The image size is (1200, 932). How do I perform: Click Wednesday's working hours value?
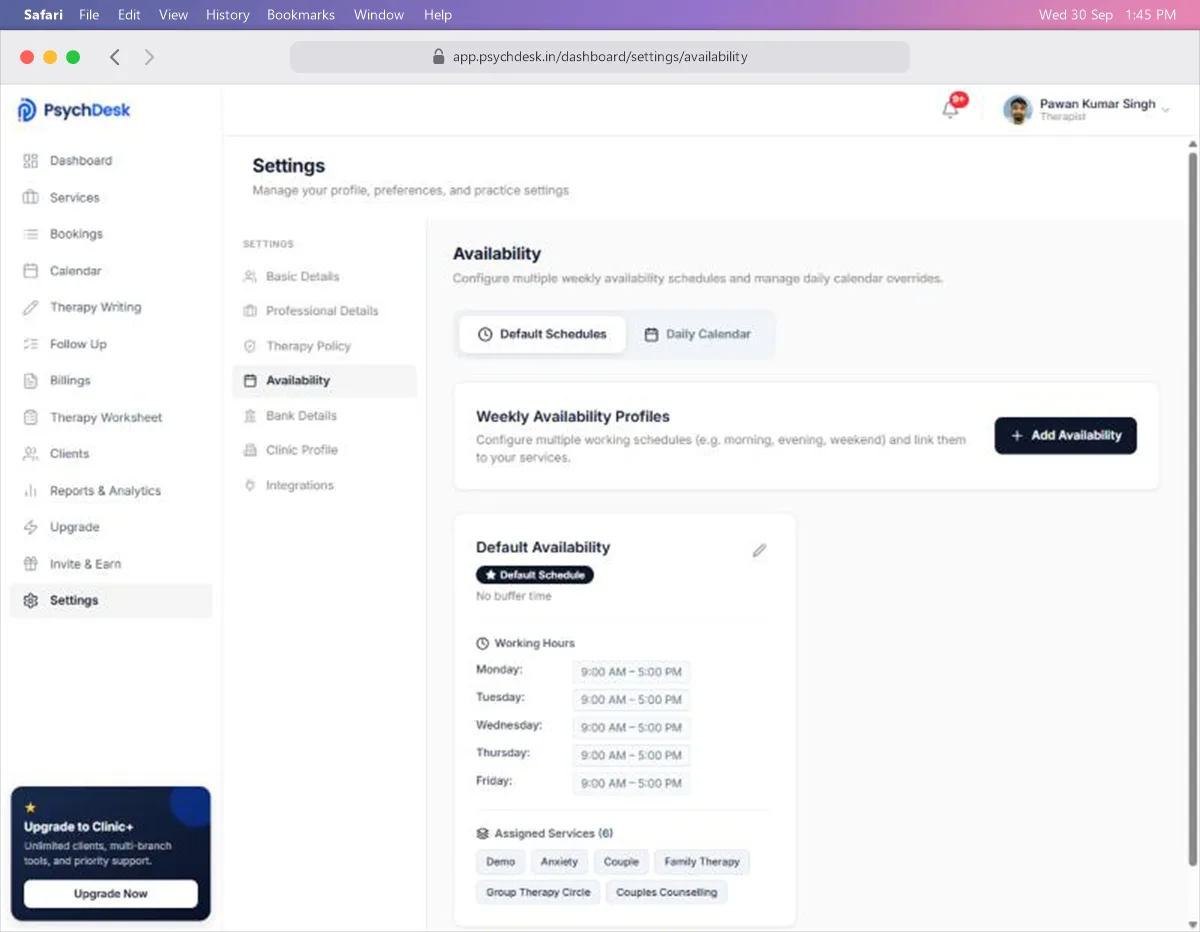click(x=631, y=727)
